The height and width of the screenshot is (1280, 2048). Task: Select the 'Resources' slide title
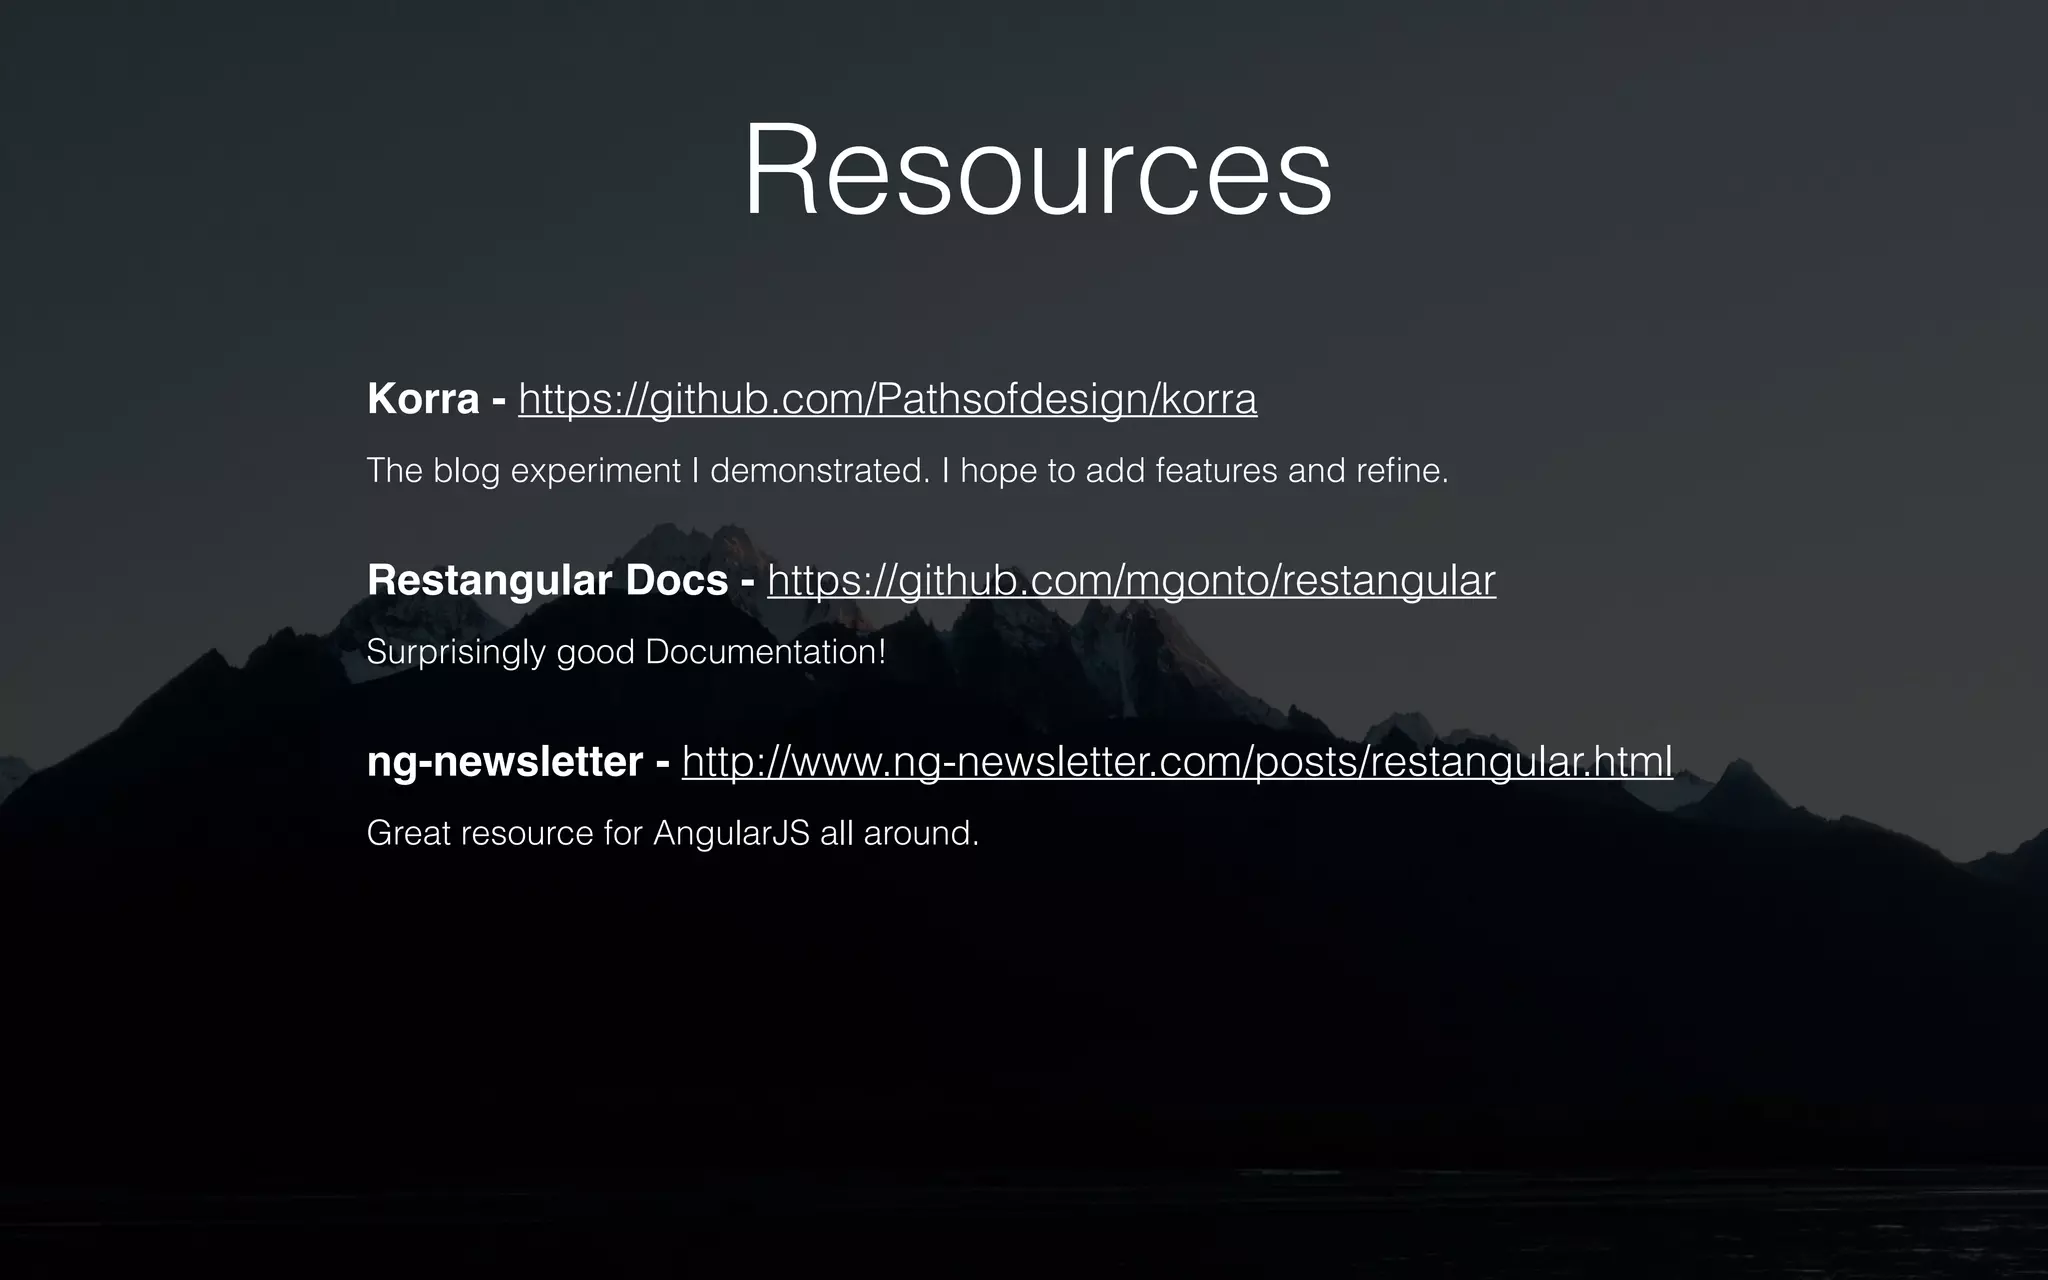(x=1038, y=168)
